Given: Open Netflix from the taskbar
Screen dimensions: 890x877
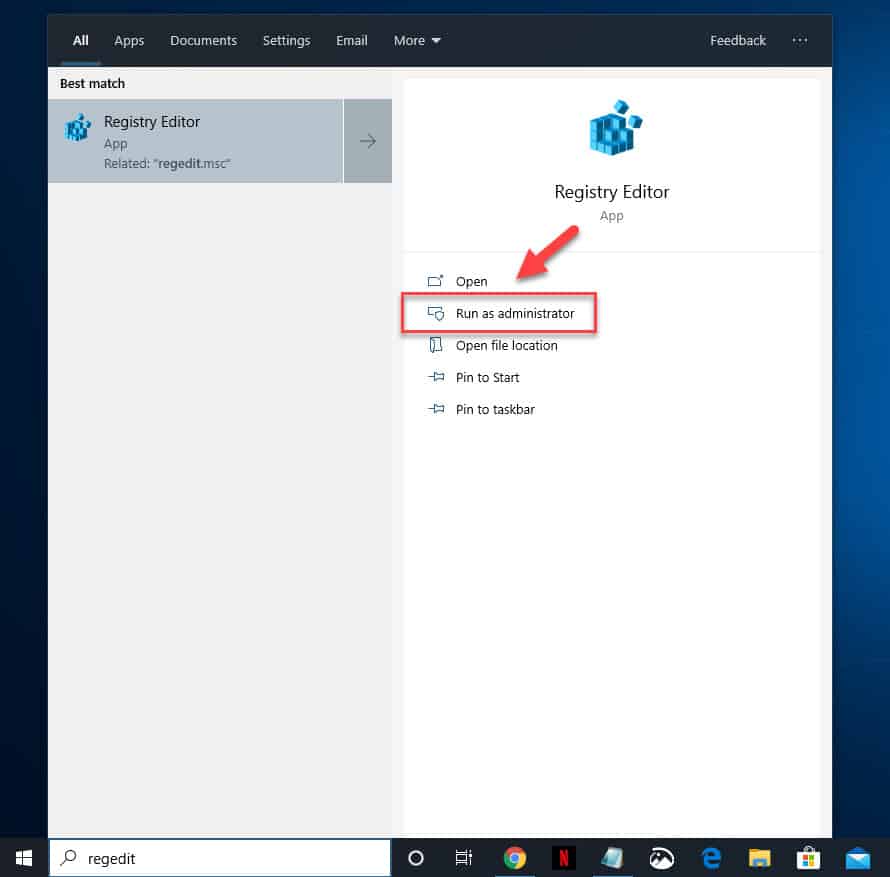Looking at the screenshot, I should (564, 858).
